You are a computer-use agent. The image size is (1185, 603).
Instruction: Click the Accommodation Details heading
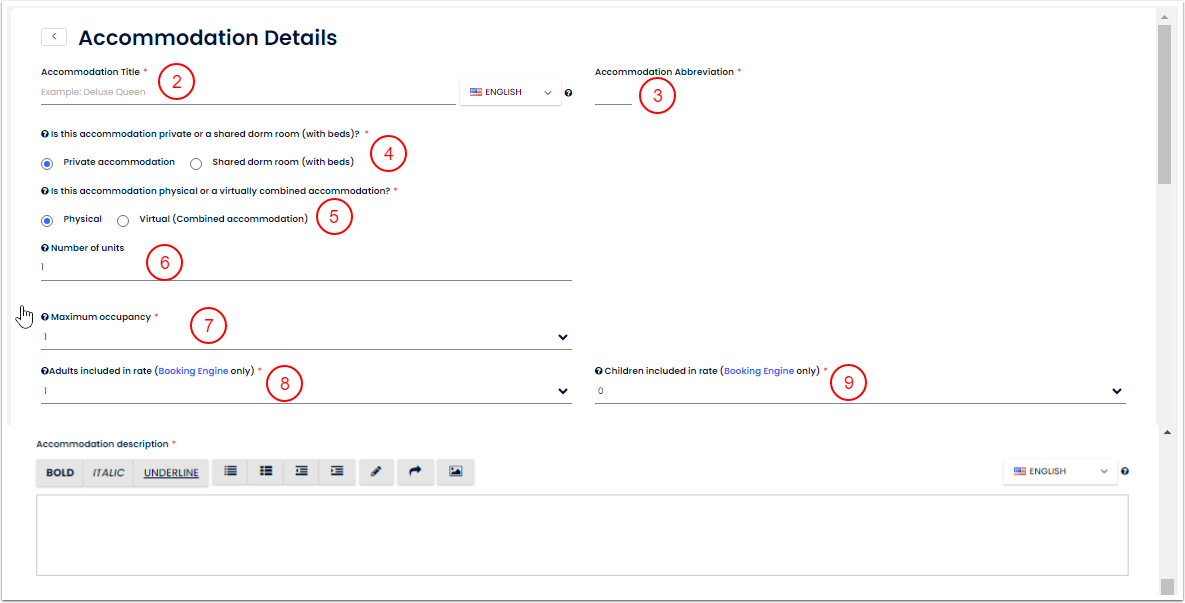(x=208, y=37)
